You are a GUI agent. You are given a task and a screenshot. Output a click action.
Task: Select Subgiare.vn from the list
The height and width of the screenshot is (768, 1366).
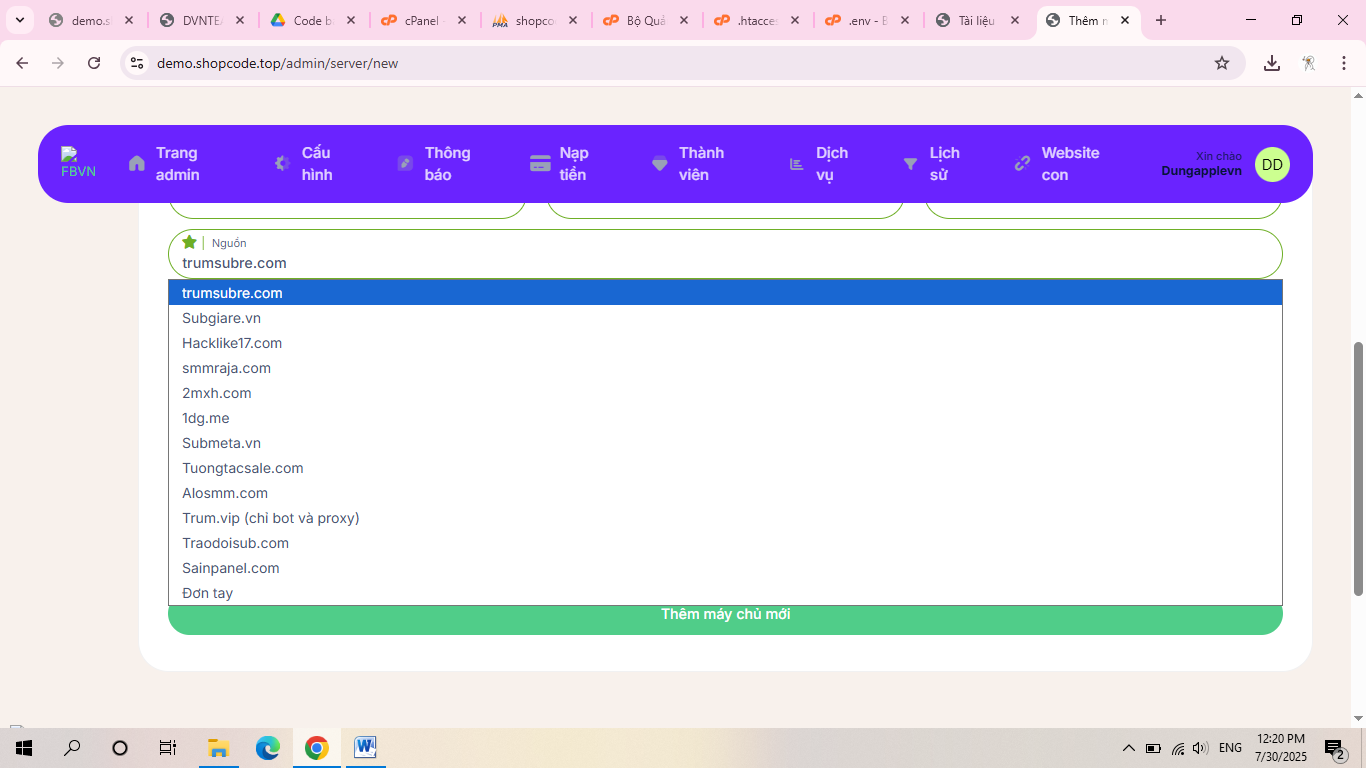[x=725, y=318]
